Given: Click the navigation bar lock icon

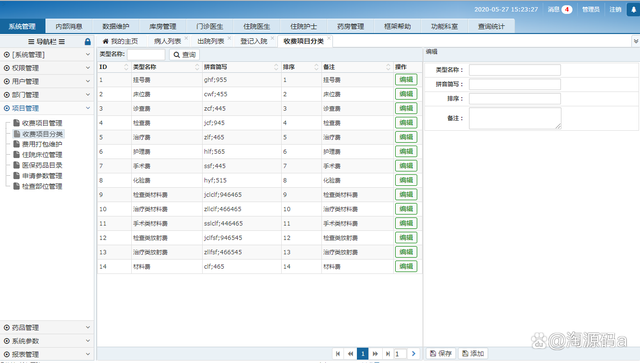Looking at the screenshot, I should tap(87, 42).
